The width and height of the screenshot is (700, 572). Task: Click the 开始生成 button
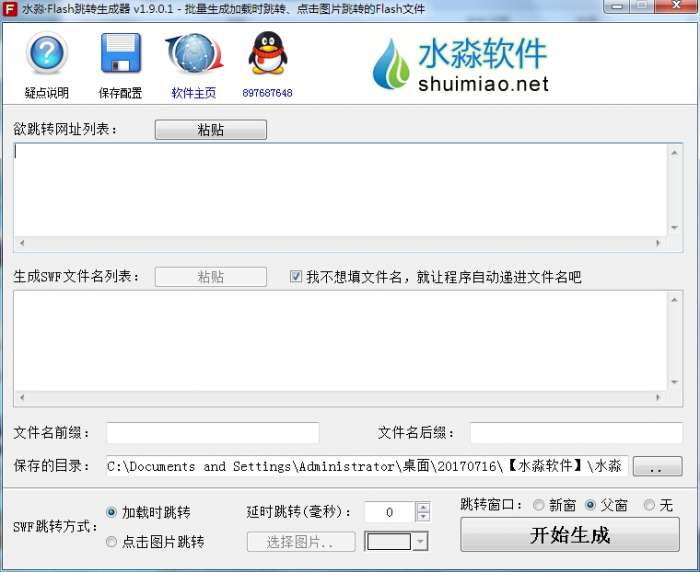click(x=570, y=534)
